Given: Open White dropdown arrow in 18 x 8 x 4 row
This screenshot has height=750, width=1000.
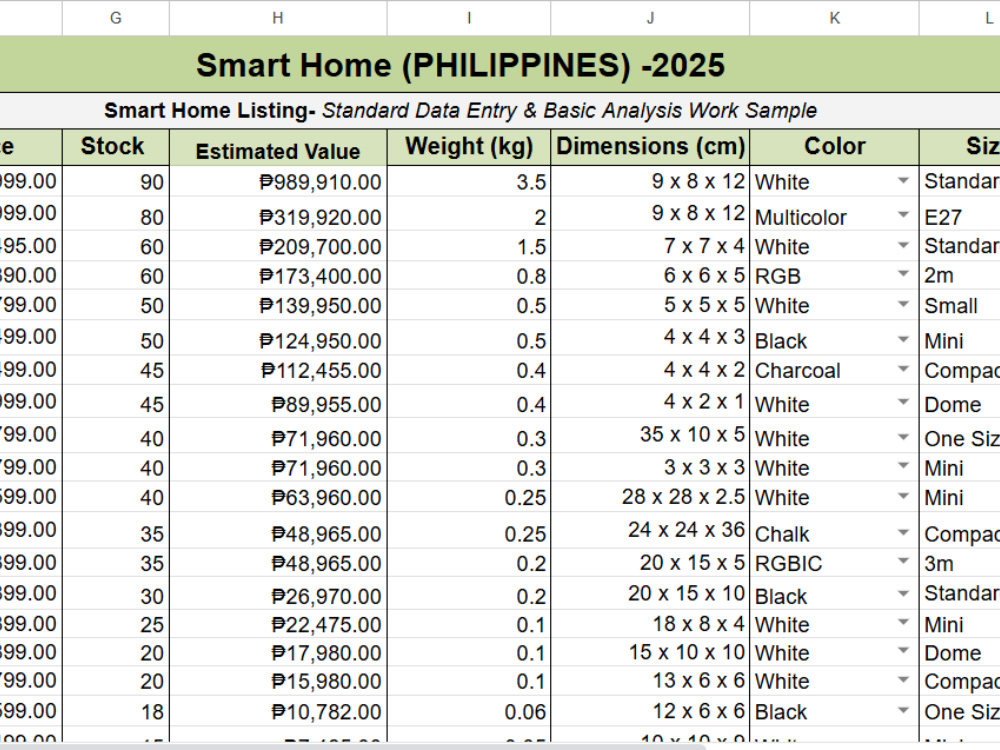Looking at the screenshot, I should 903,622.
